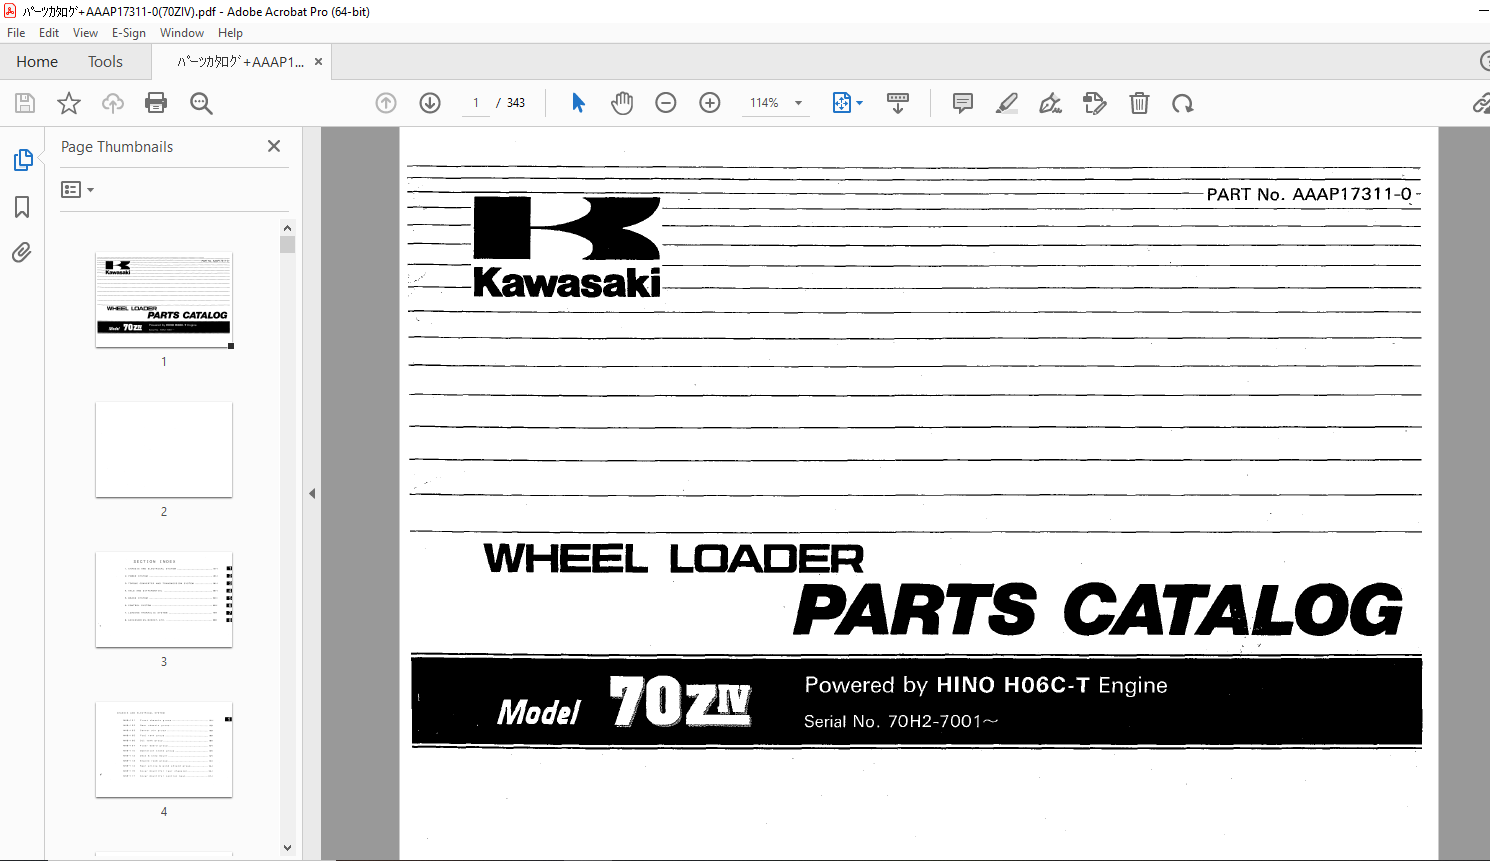Open the File menu
The image size is (1490, 861).
click(x=16, y=33)
